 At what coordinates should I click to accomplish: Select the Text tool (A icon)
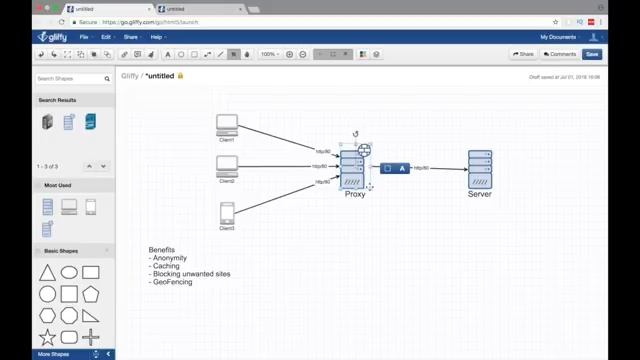168,54
